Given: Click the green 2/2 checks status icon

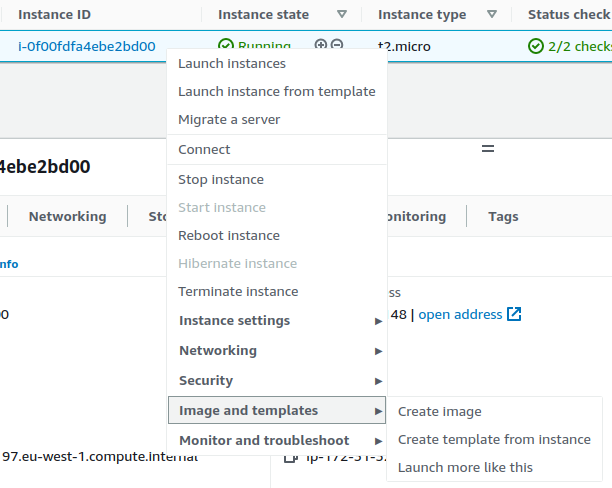Looking at the screenshot, I should pos(536,46).
